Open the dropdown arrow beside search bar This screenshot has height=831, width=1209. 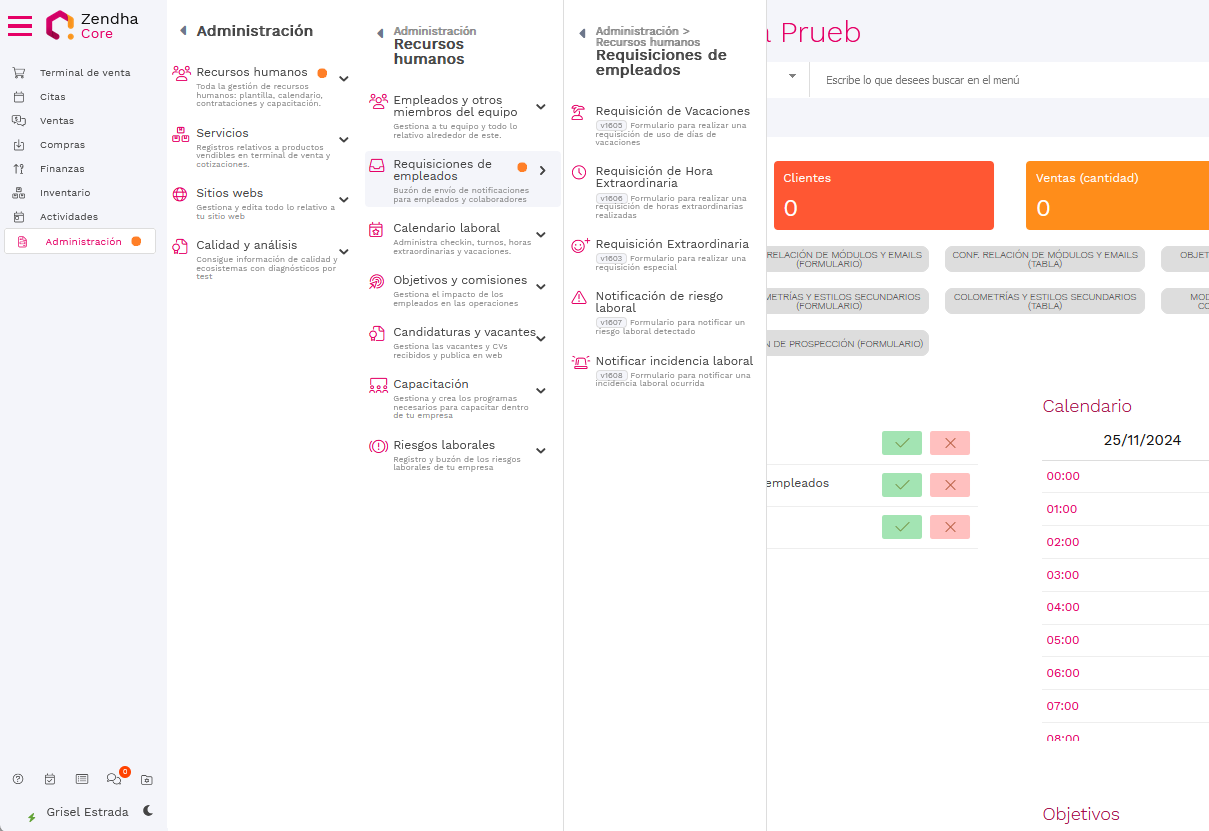[792, 76]
